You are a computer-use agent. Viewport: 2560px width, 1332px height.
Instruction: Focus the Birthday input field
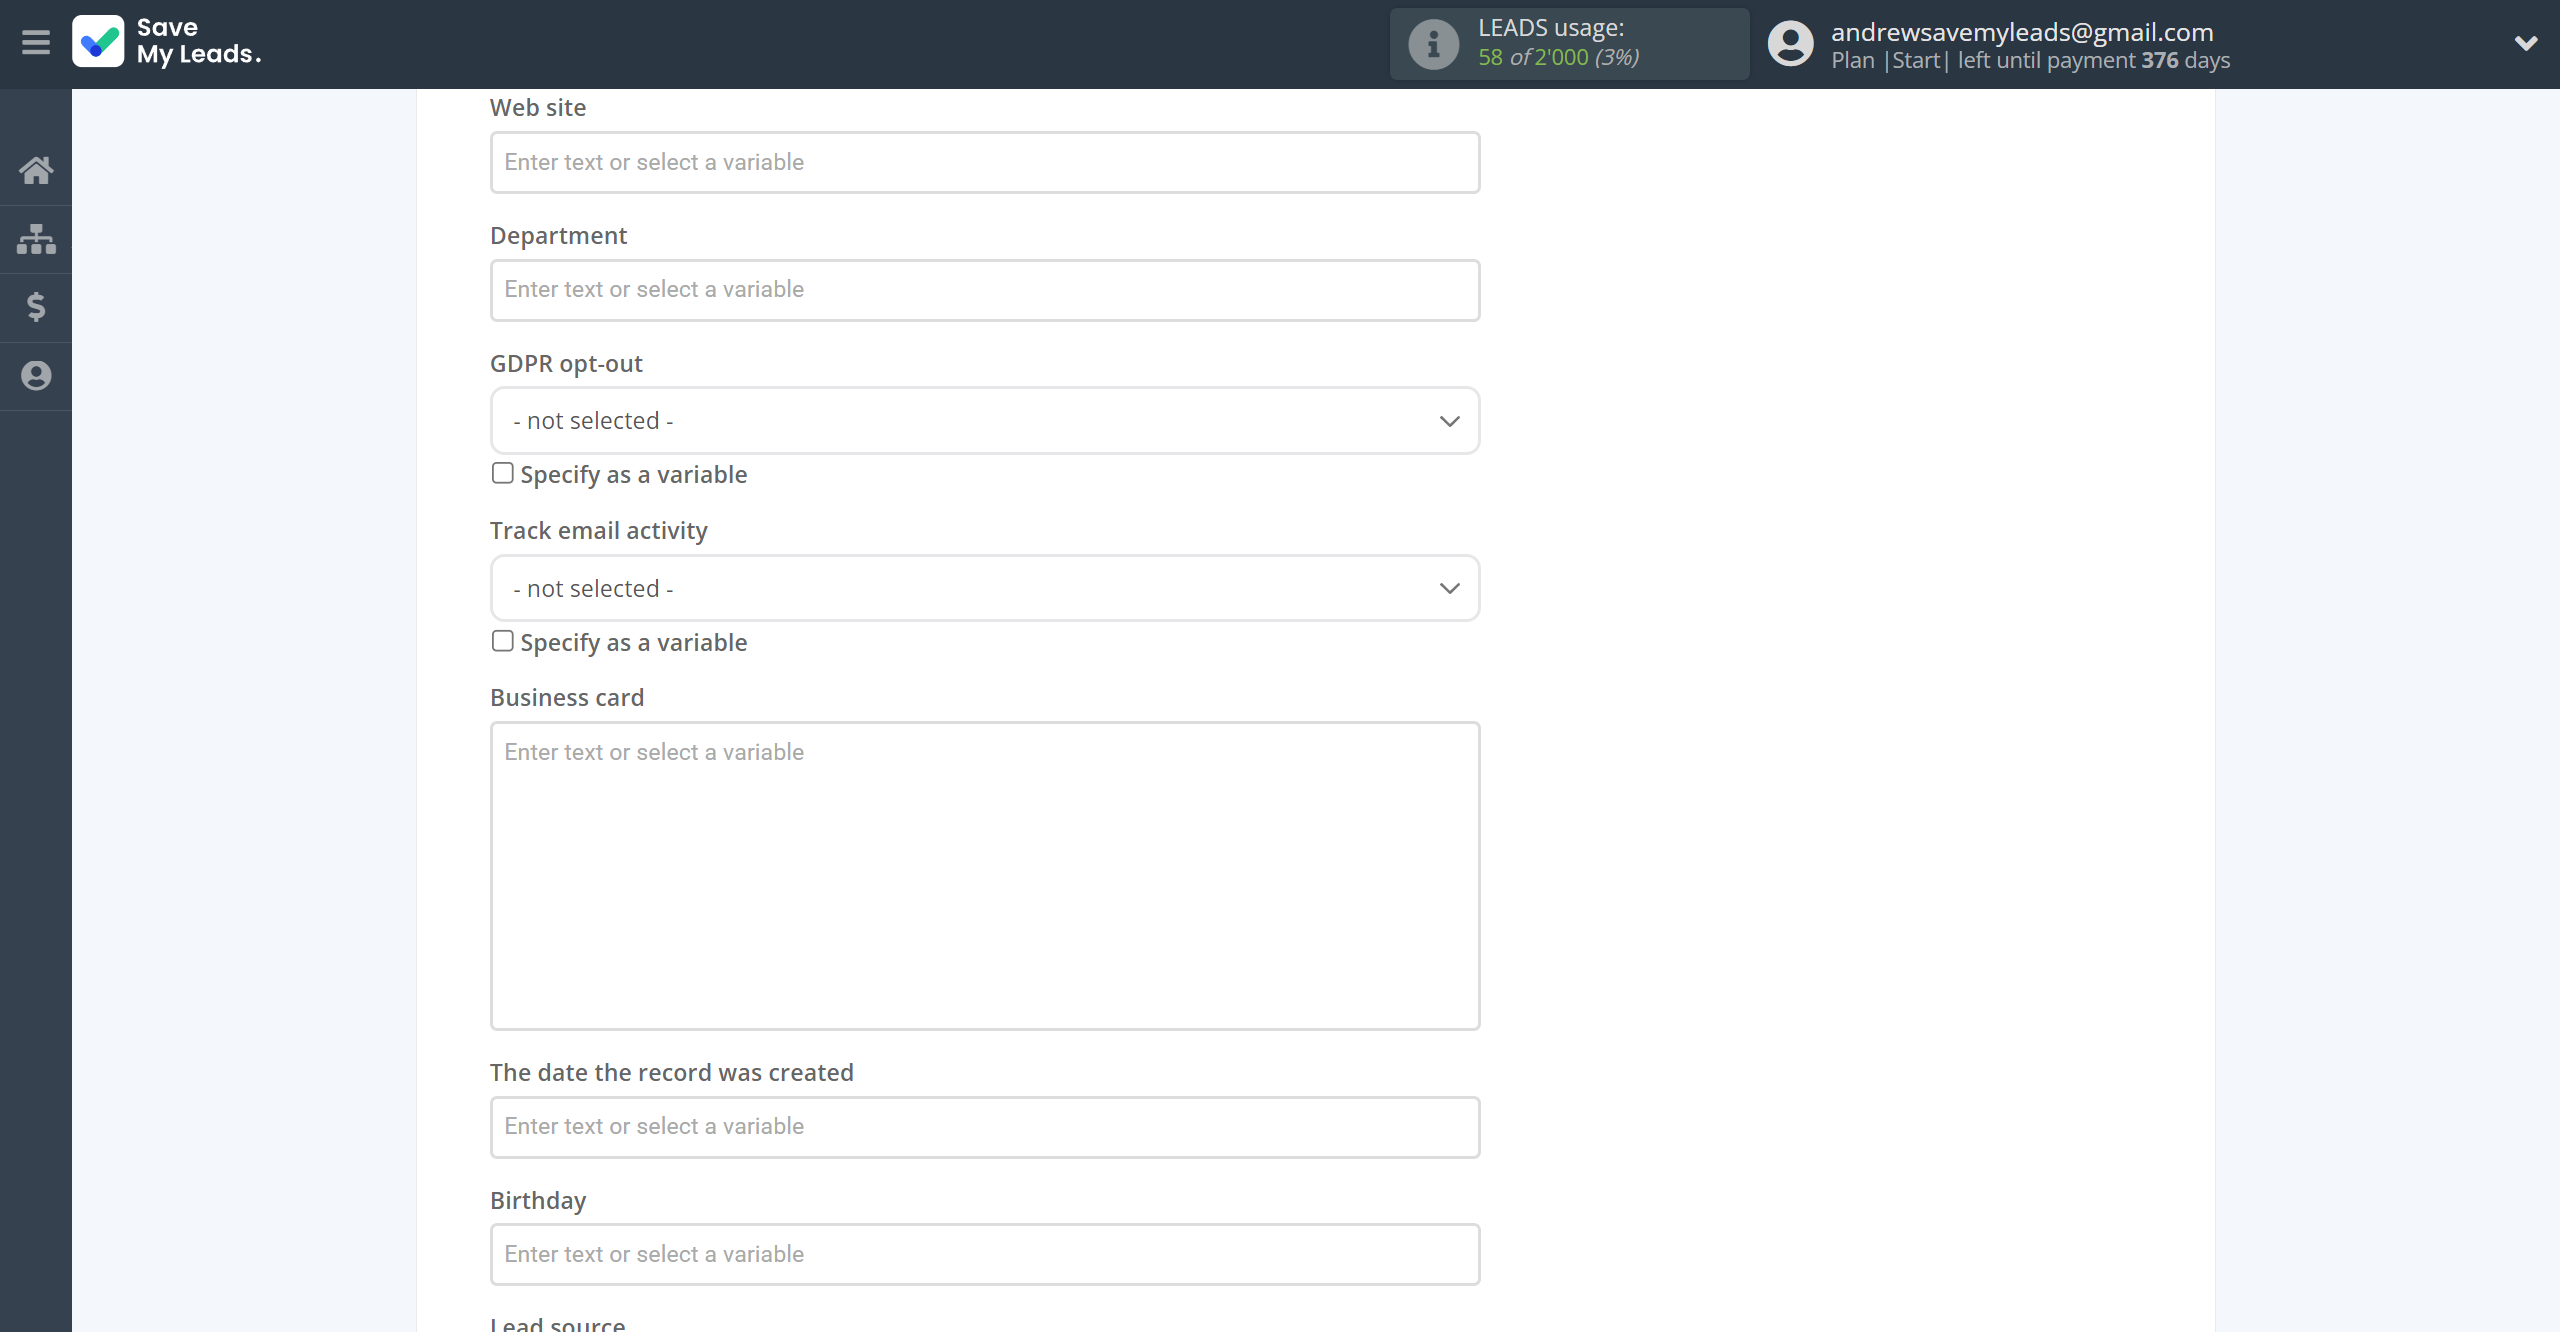(985, 1254)
